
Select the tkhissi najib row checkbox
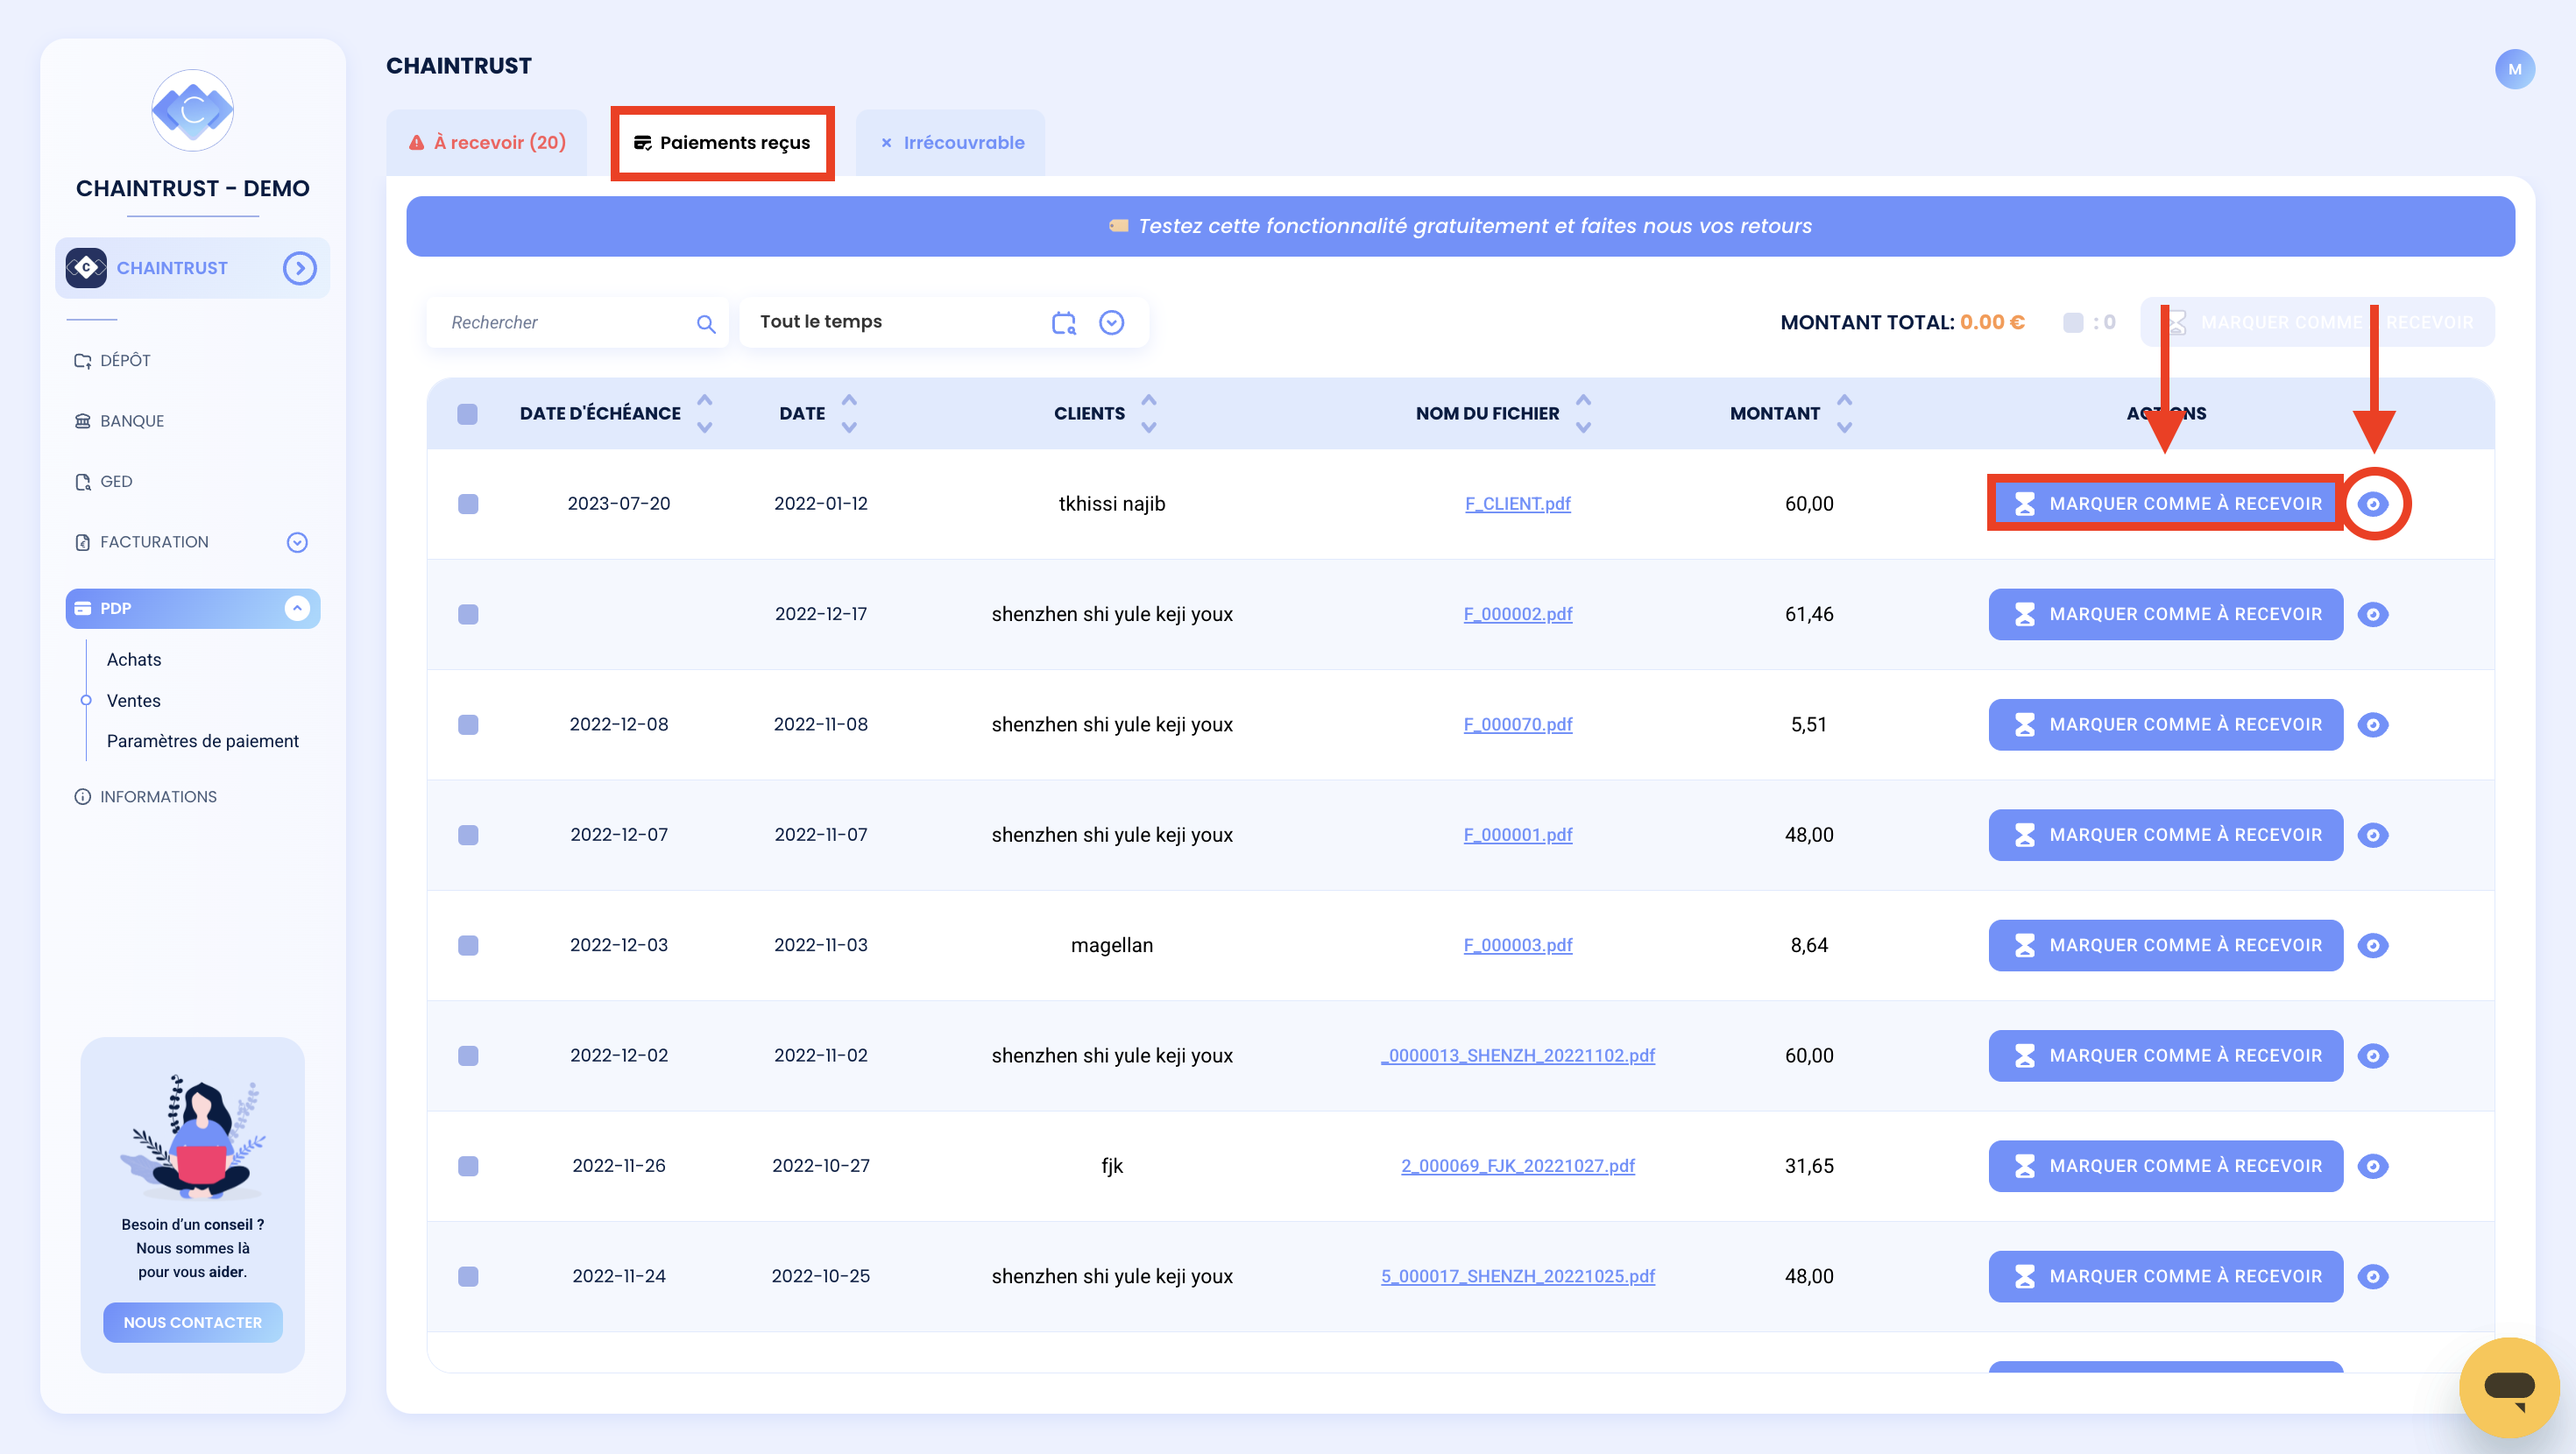[x=467, y=504]
